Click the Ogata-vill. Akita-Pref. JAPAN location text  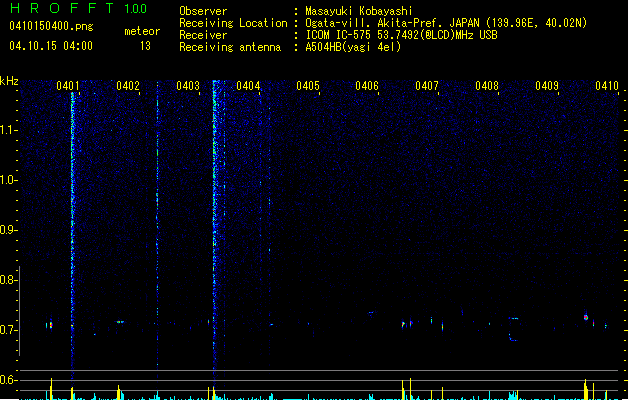click(x=446, y=23)
